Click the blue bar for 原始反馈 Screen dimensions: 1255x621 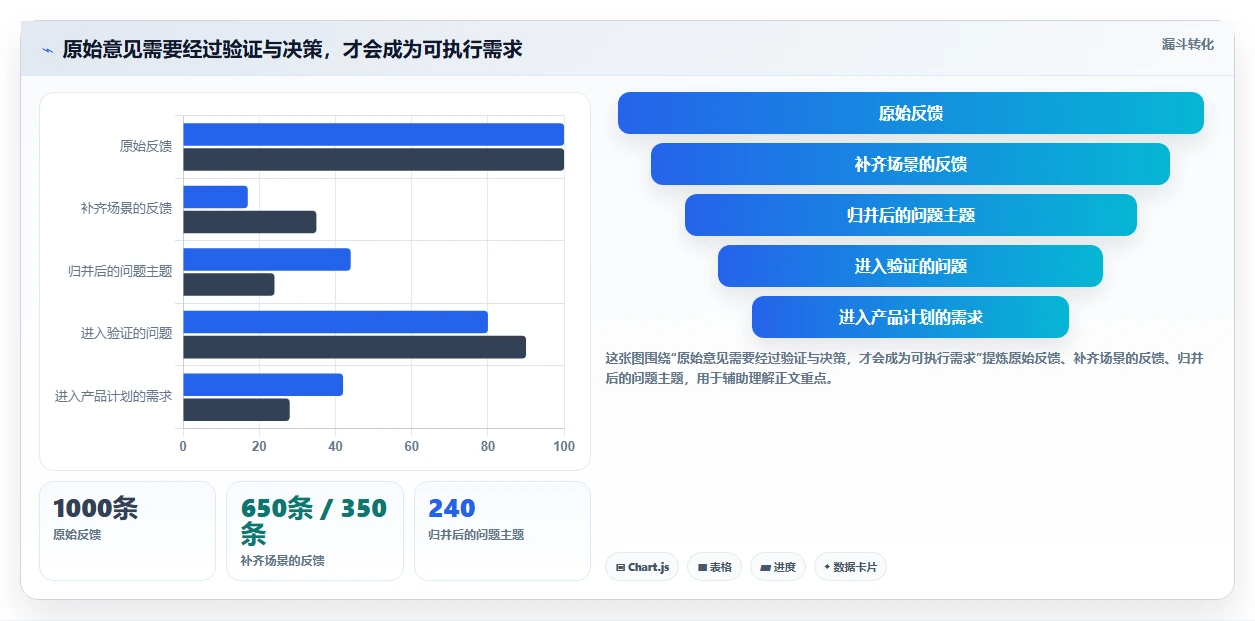pyautogui.click(x=373, y=134)
